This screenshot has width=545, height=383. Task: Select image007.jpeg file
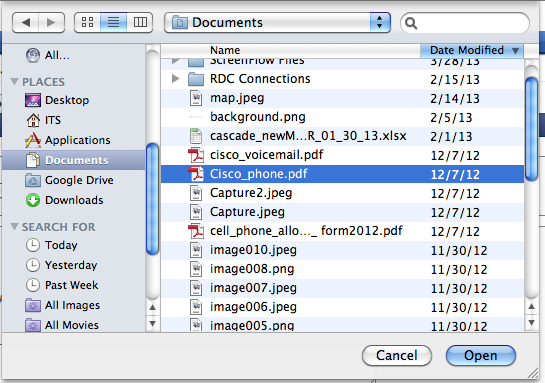point(342,288)
